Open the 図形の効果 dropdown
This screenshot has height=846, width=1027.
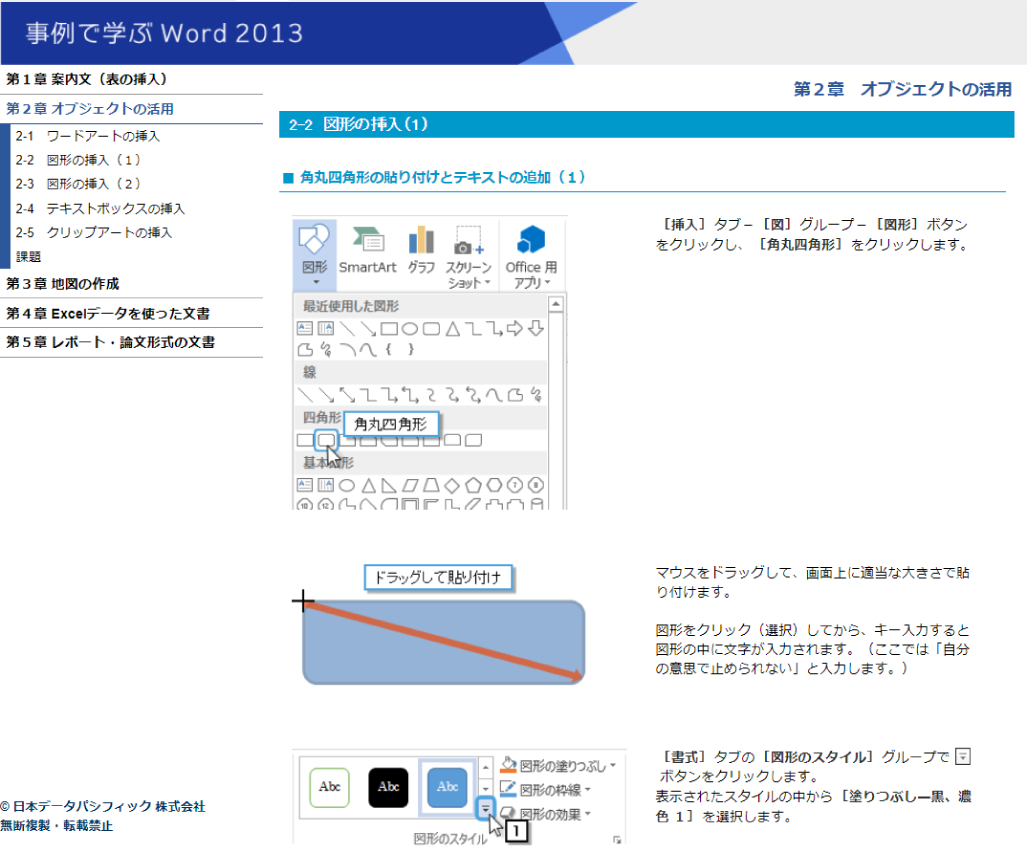[x=546, y=814]
